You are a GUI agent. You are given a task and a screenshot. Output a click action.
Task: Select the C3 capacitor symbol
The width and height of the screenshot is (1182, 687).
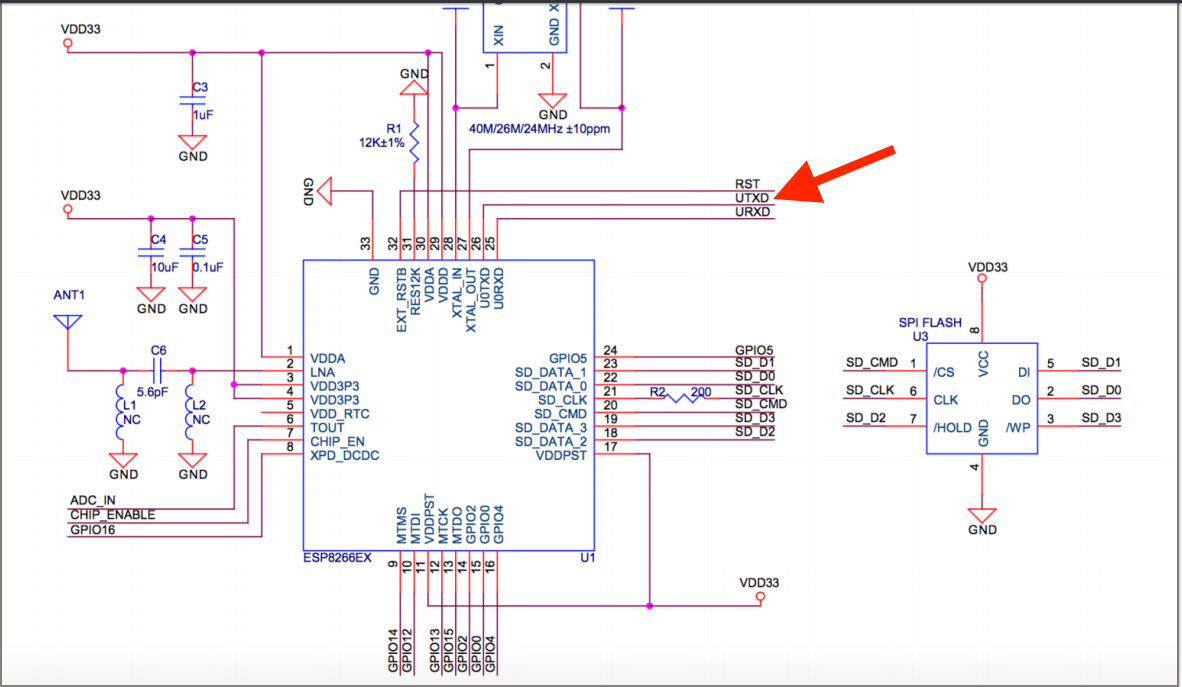point(192,101)
